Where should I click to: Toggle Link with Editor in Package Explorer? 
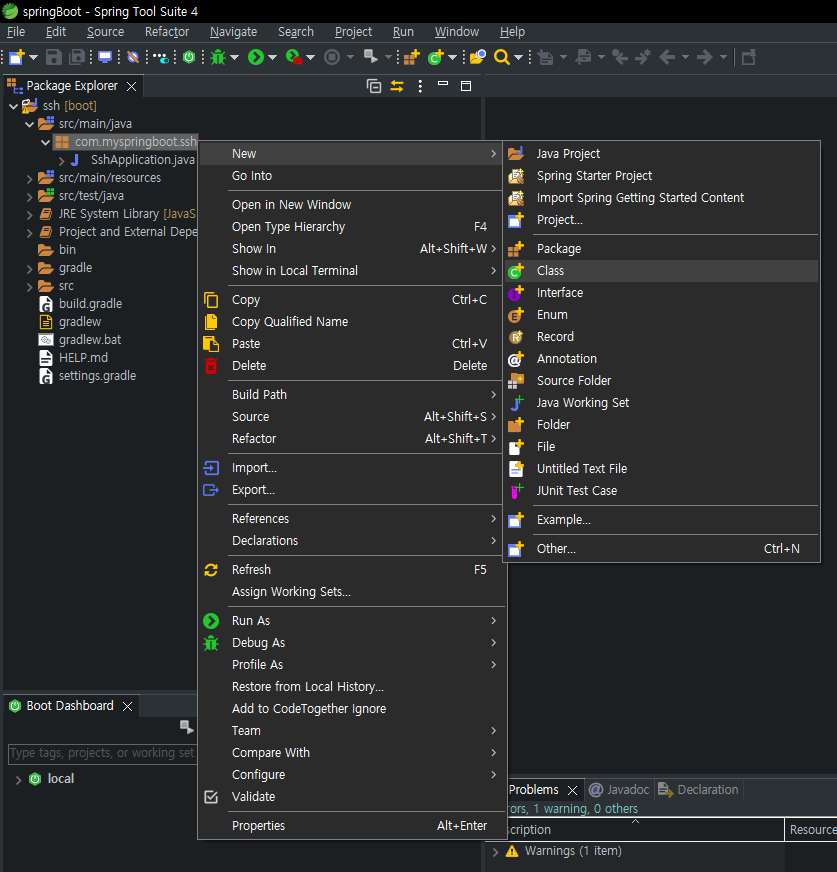(397, 86)
